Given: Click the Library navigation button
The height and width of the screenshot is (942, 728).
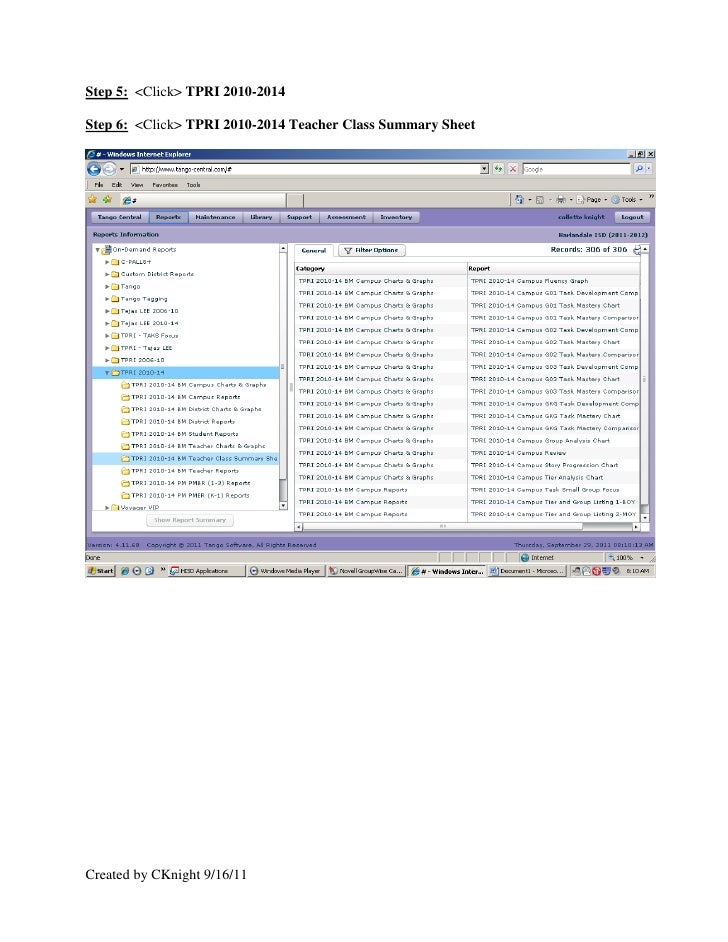Looking at the screenshot, I should 261,217.
